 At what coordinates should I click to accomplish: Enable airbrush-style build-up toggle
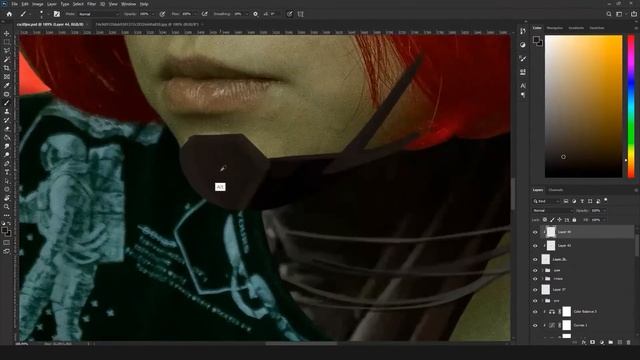point(204,14)
